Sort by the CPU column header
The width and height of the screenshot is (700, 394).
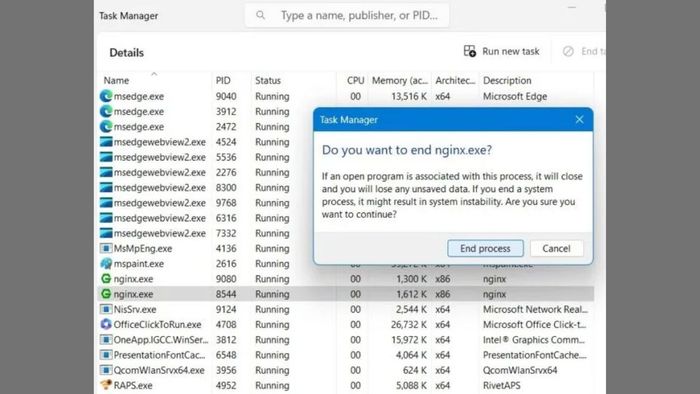click(355, 80)
